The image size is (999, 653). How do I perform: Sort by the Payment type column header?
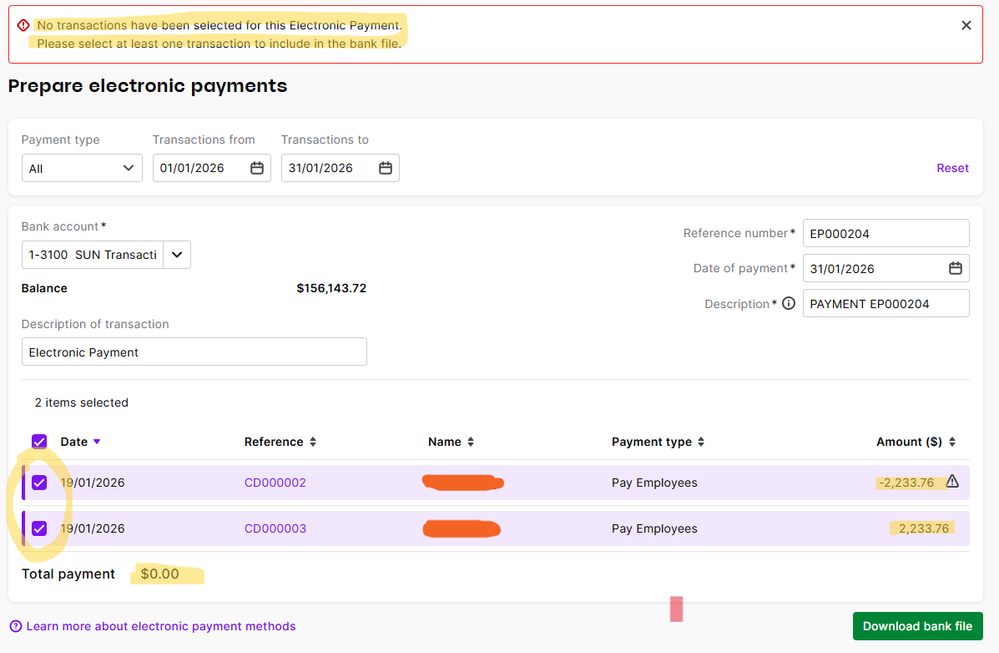point(657,442)
